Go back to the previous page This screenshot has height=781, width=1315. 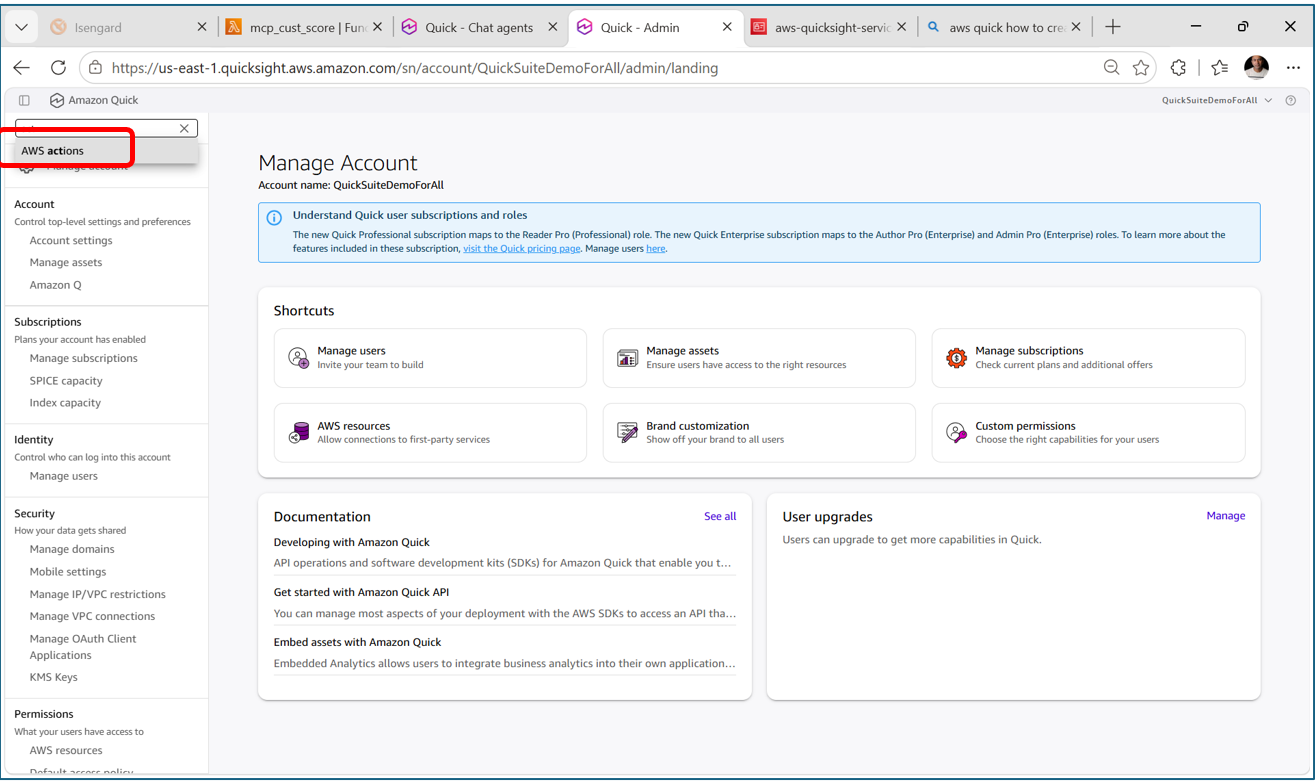click(x=22, y=68)
